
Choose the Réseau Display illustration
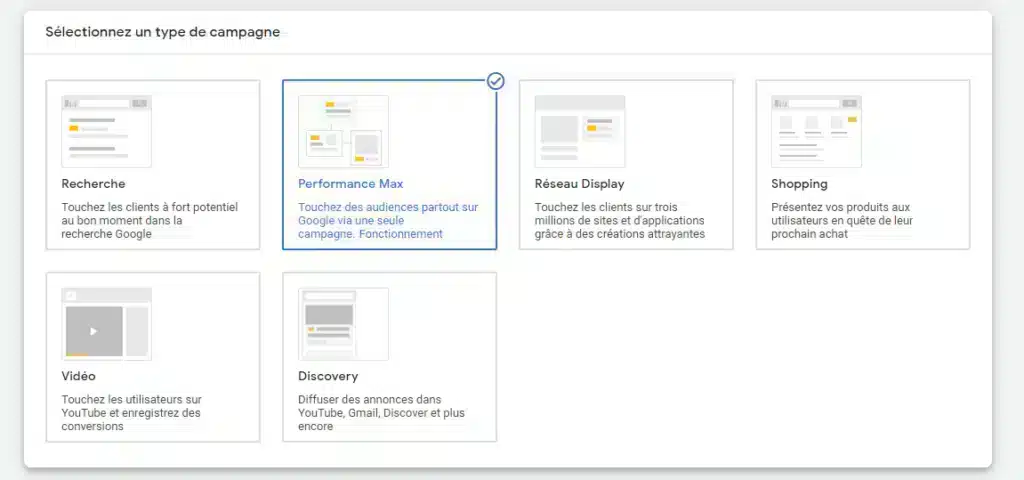point(580,131)
